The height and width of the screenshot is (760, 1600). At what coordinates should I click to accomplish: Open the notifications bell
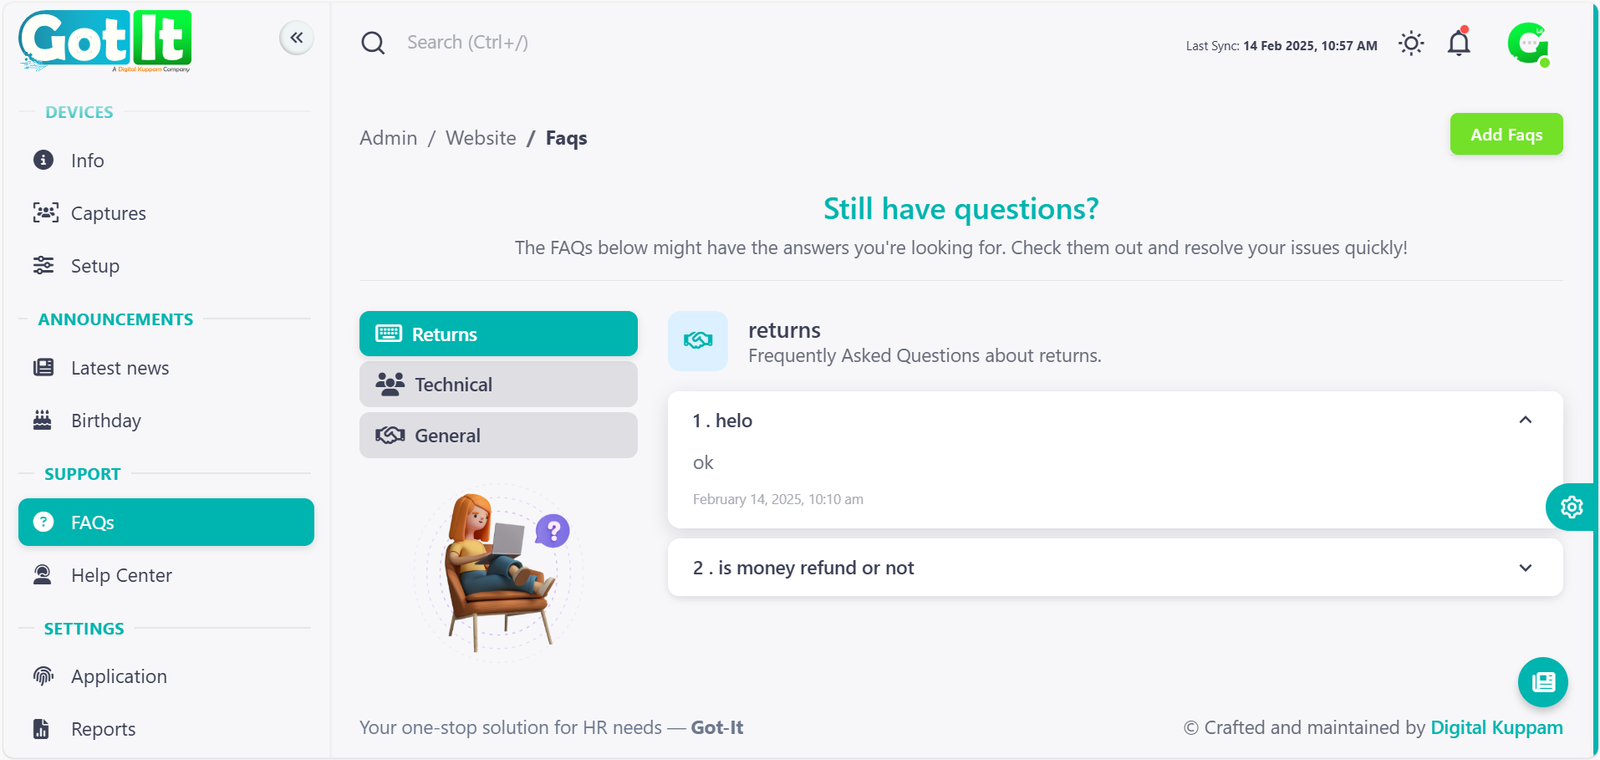pyautogui.click(x=1459, y=43)
